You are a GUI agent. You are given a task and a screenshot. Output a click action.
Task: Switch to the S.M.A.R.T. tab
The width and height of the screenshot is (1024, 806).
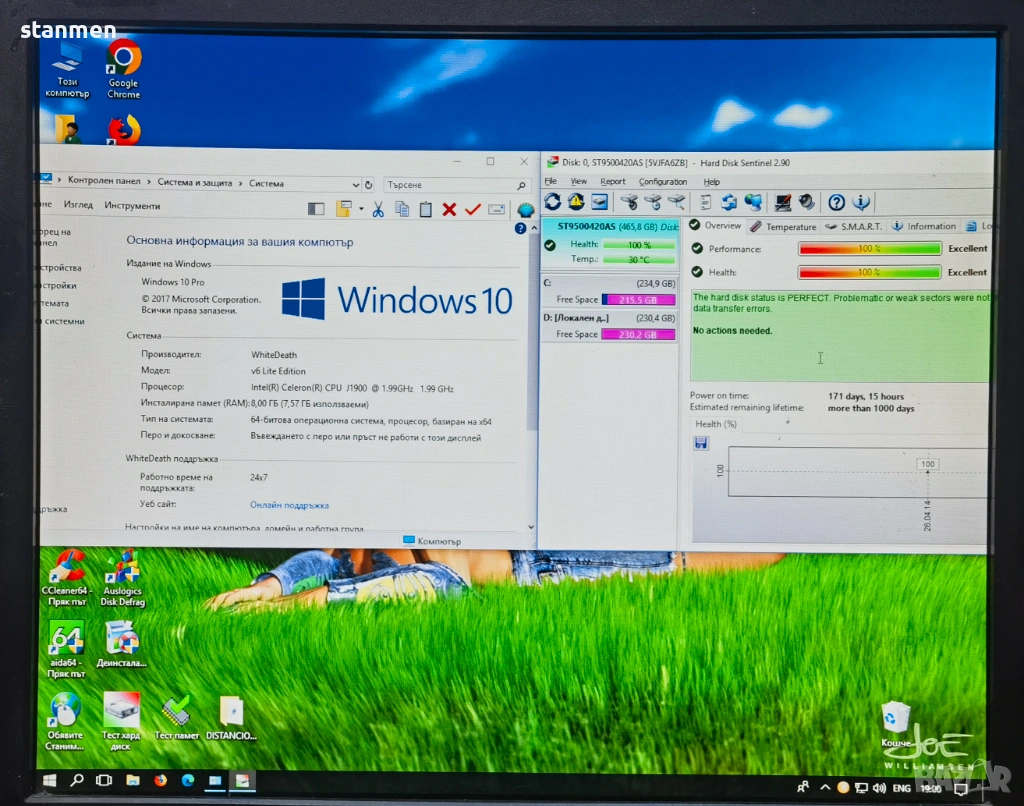(853, 227)
